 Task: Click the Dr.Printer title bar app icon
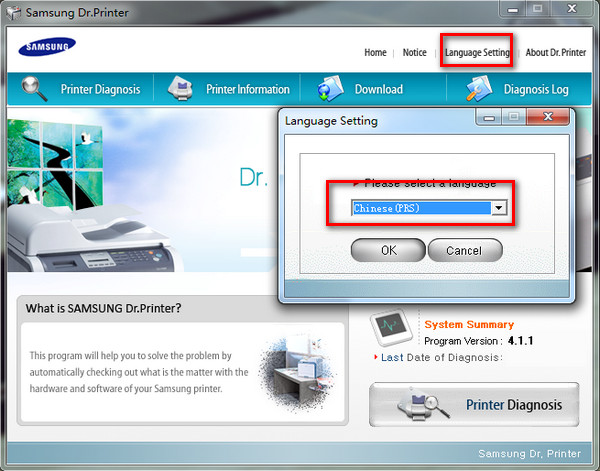[x=13, y=13]
